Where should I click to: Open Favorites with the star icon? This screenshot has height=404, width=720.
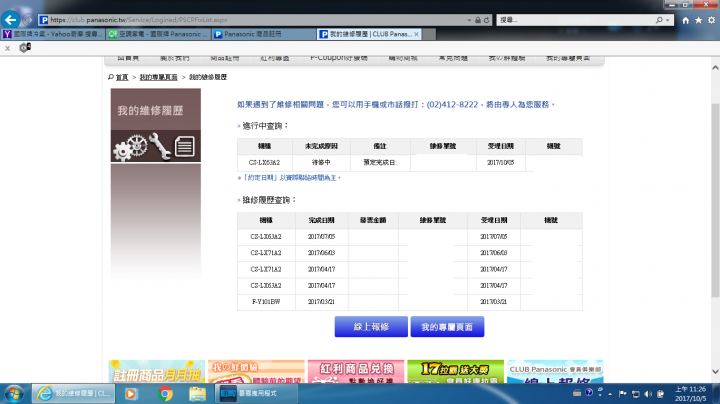[x=698, y=20]
